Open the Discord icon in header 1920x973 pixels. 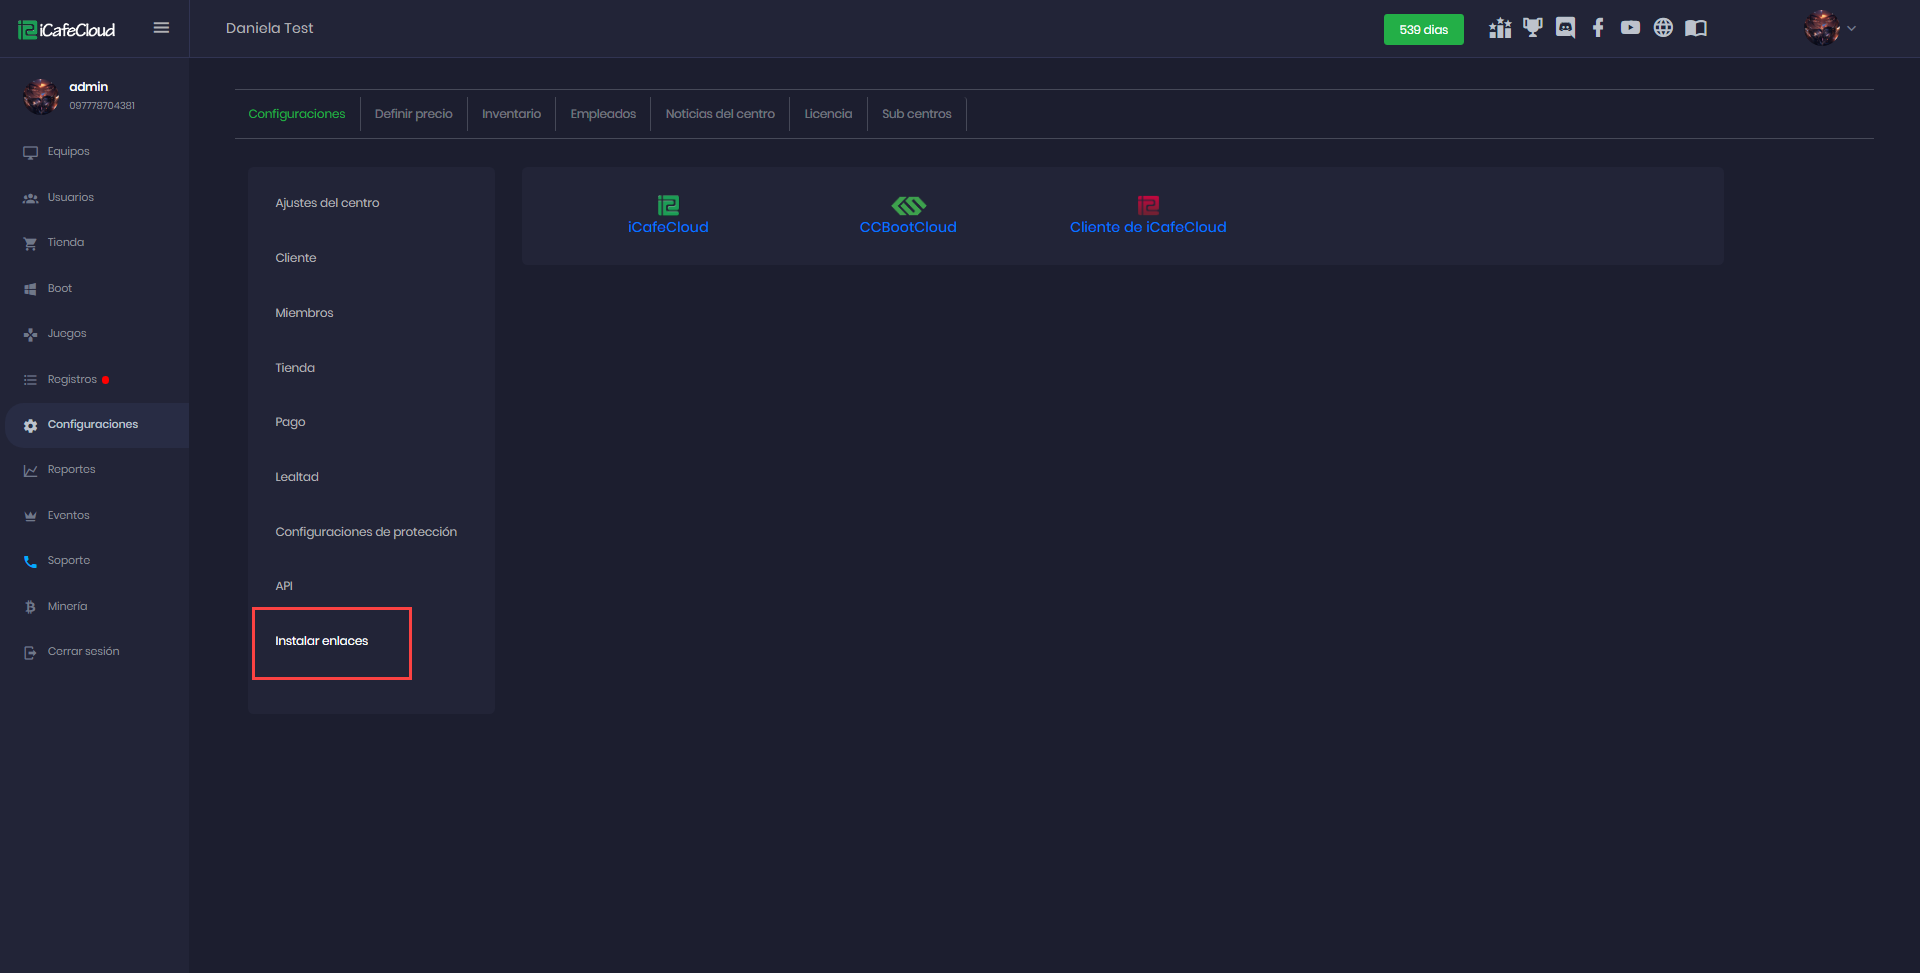1566,28
